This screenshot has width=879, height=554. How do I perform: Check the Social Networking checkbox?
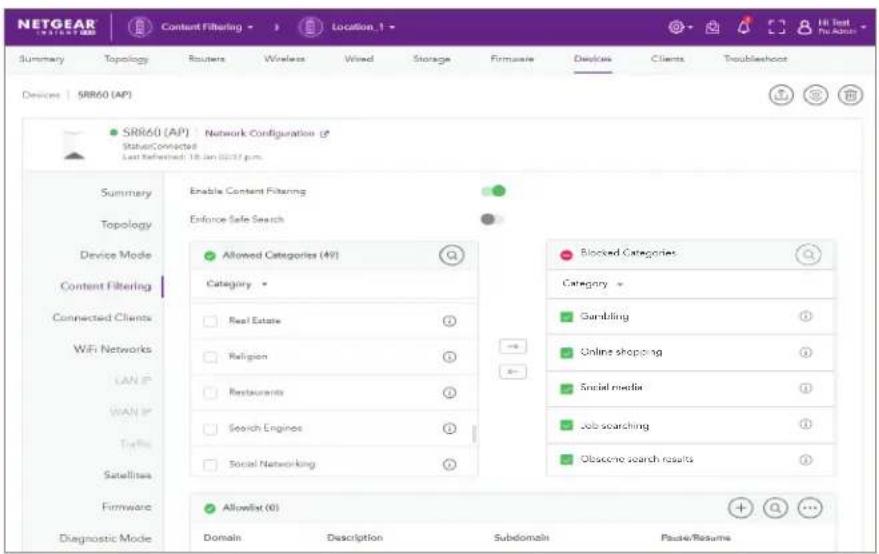[210, 465]
